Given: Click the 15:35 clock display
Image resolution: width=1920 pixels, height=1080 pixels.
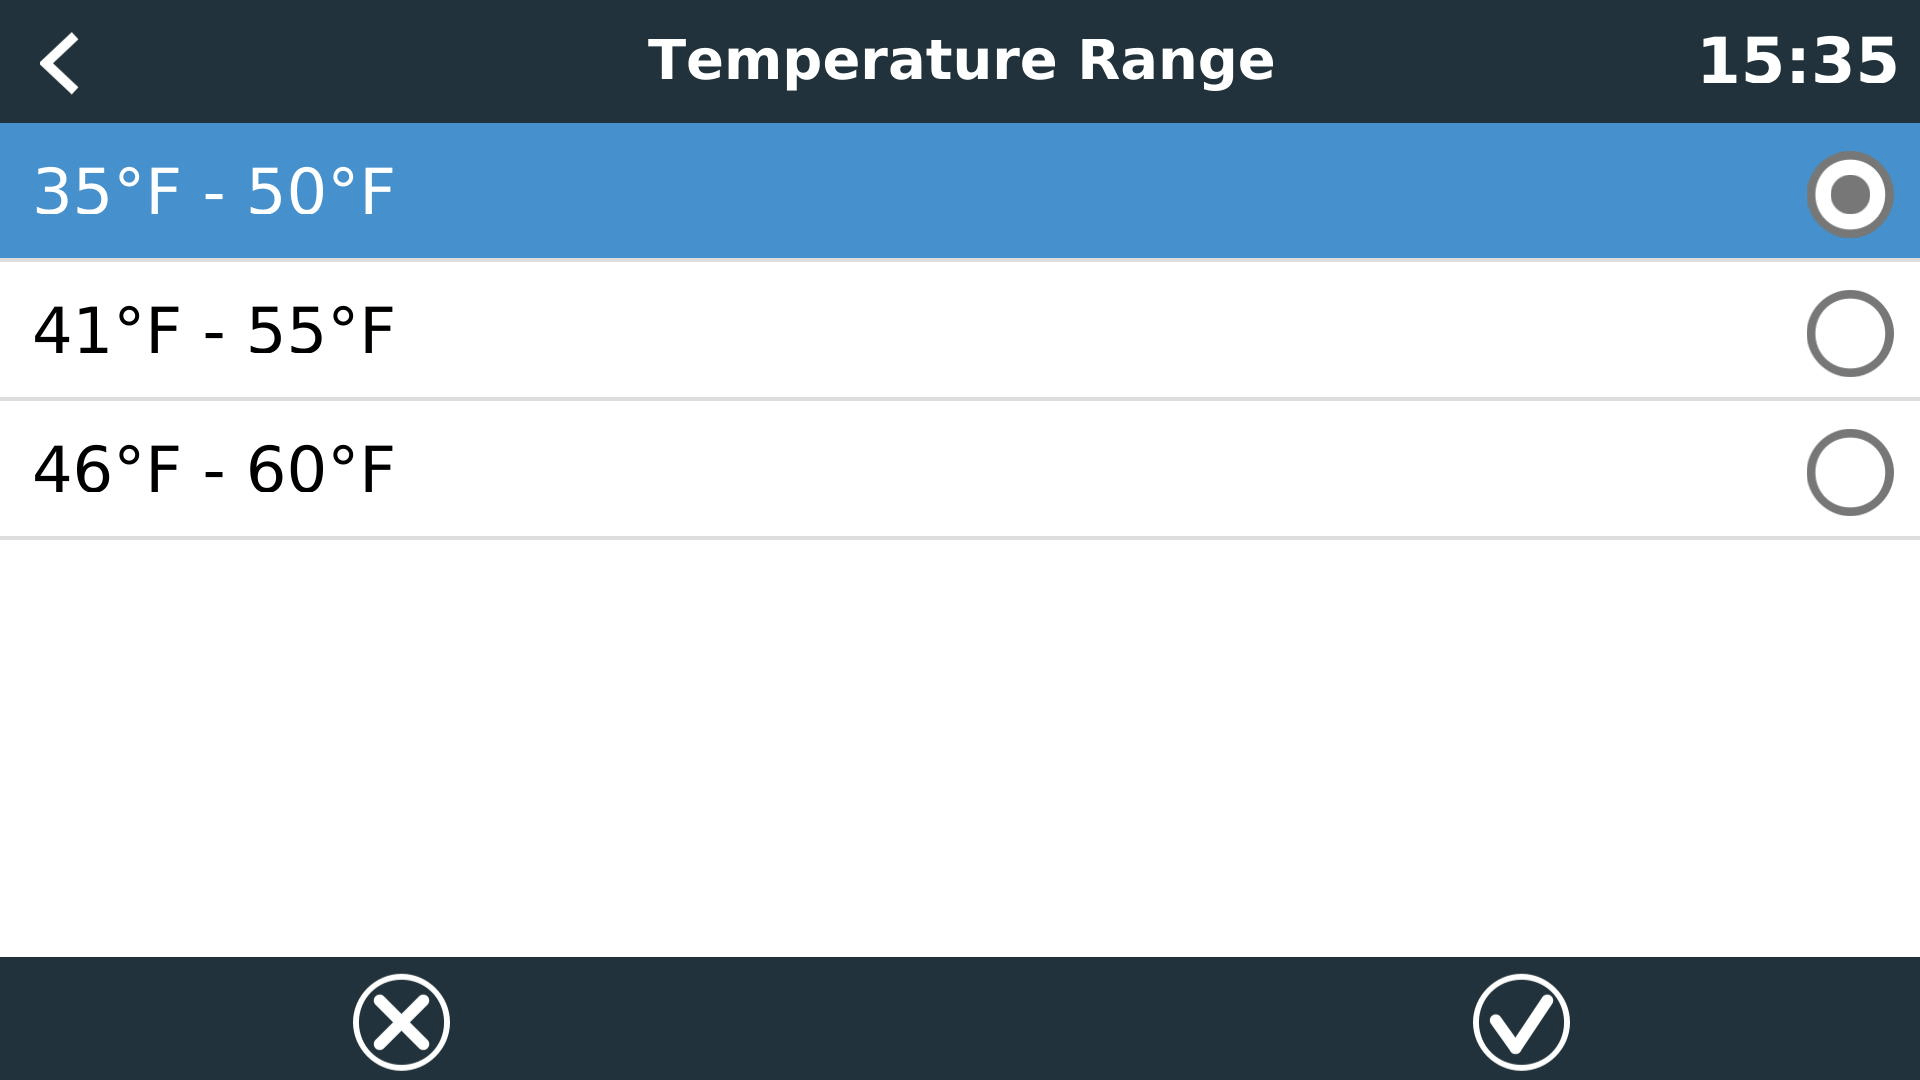Looking at the screenshot, I should 1797,62.
